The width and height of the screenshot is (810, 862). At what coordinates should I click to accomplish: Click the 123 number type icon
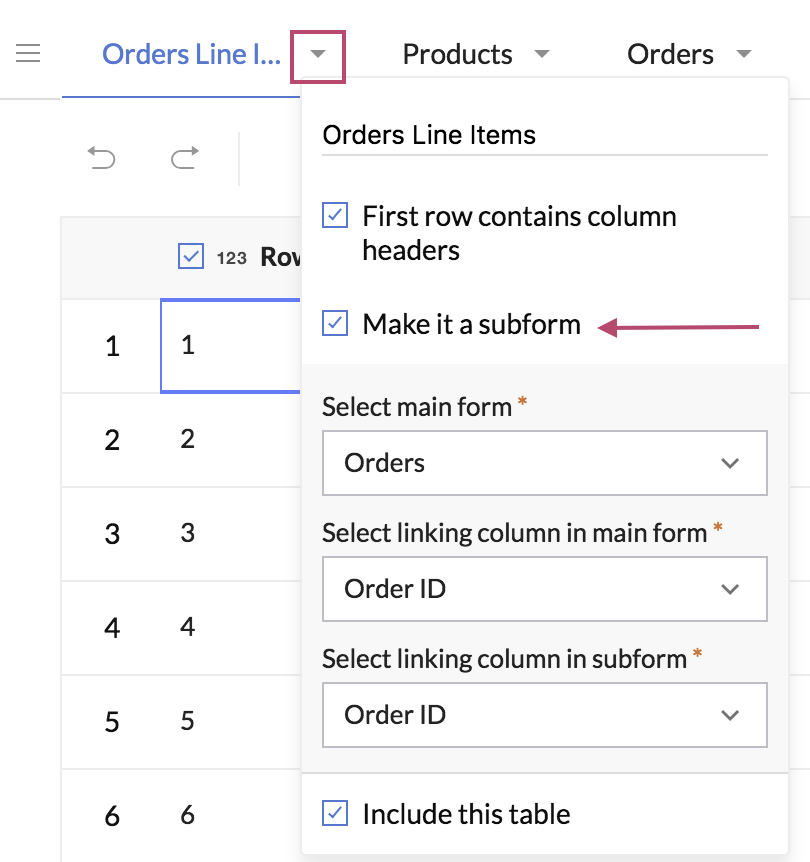pos(231,258)
